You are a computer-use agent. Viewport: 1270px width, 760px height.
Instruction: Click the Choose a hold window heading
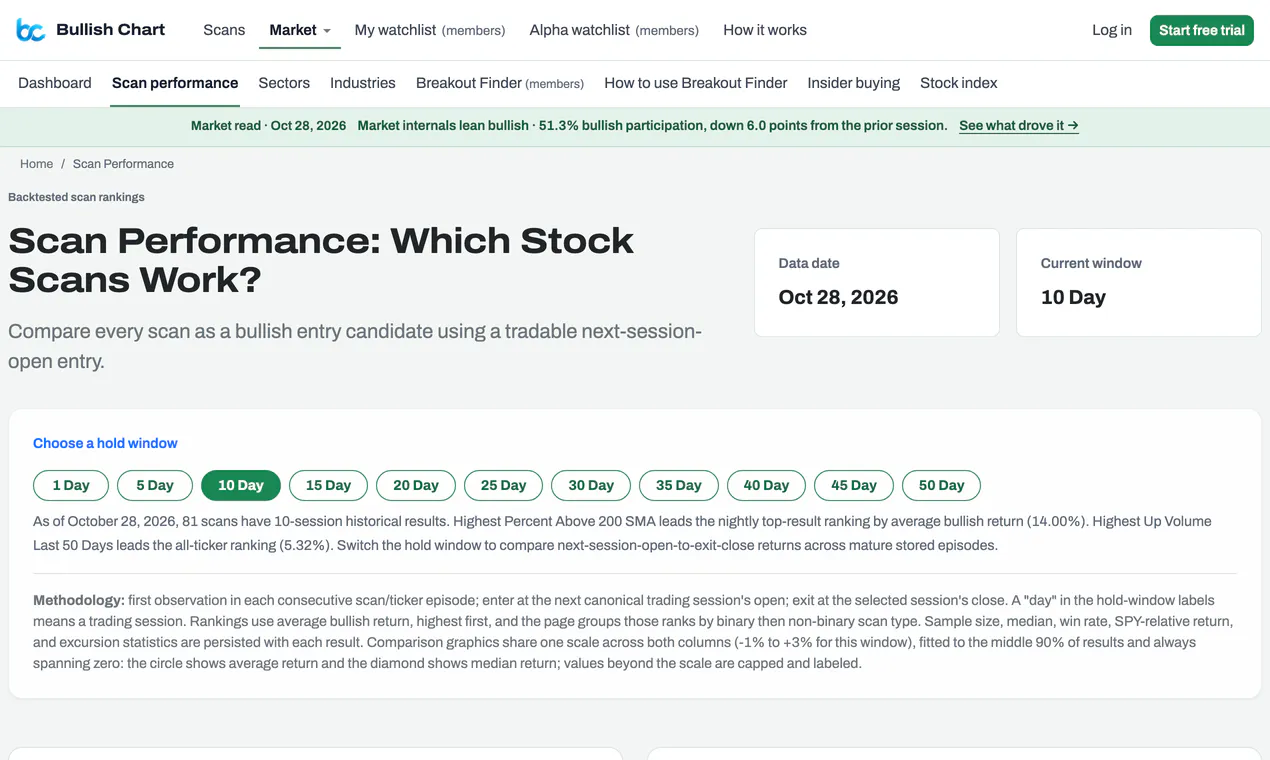pyautogui.click(x=105, y=443)
